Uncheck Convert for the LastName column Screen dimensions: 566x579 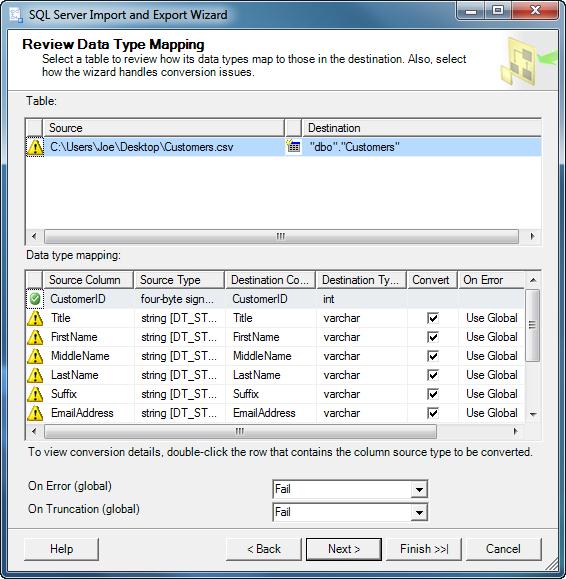coord(433,375)
